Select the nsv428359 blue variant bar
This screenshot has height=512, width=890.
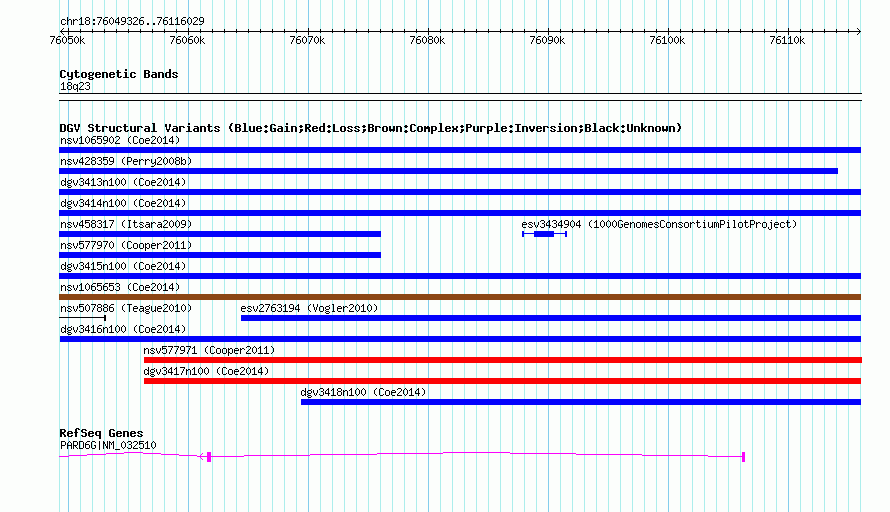coord(448,171)
